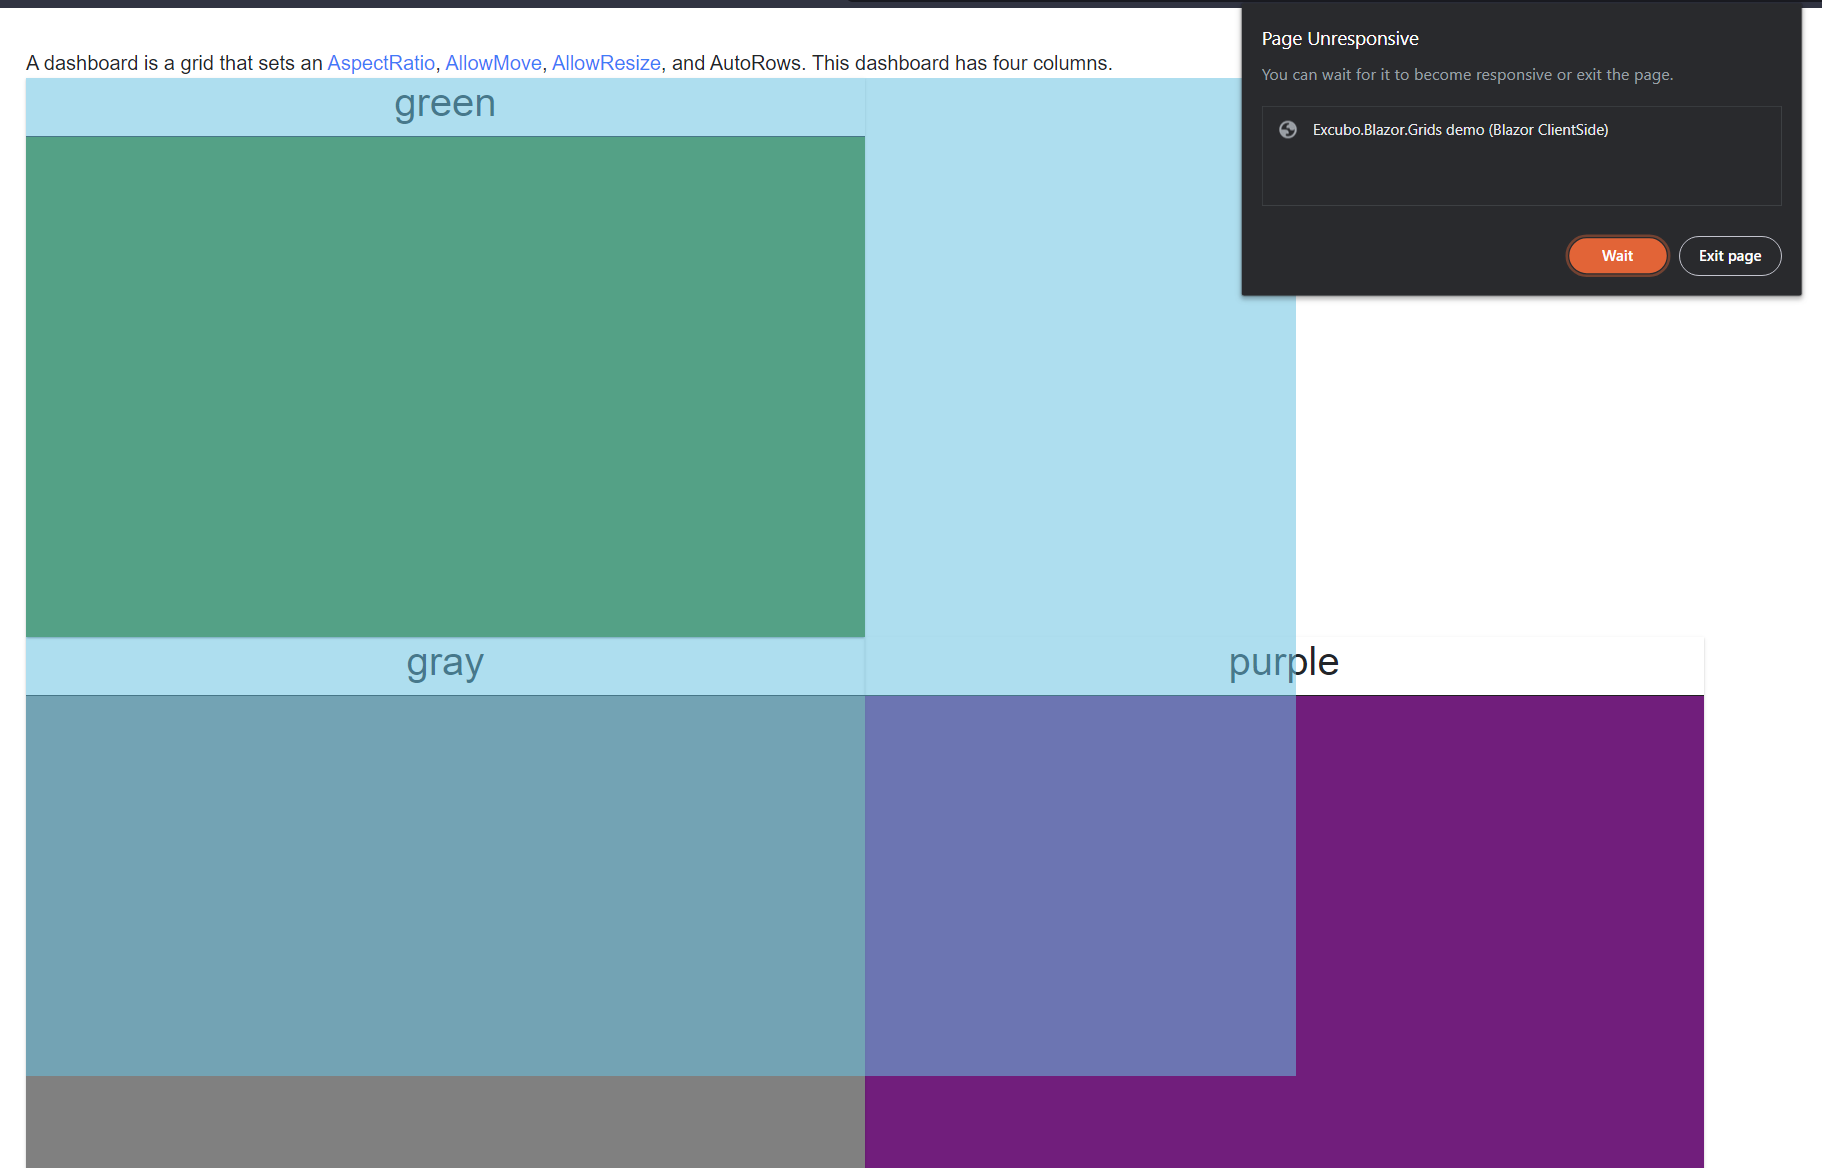1822x1168 pixels.
Task: Select the green dashboard tile
Action: [445, 385]
